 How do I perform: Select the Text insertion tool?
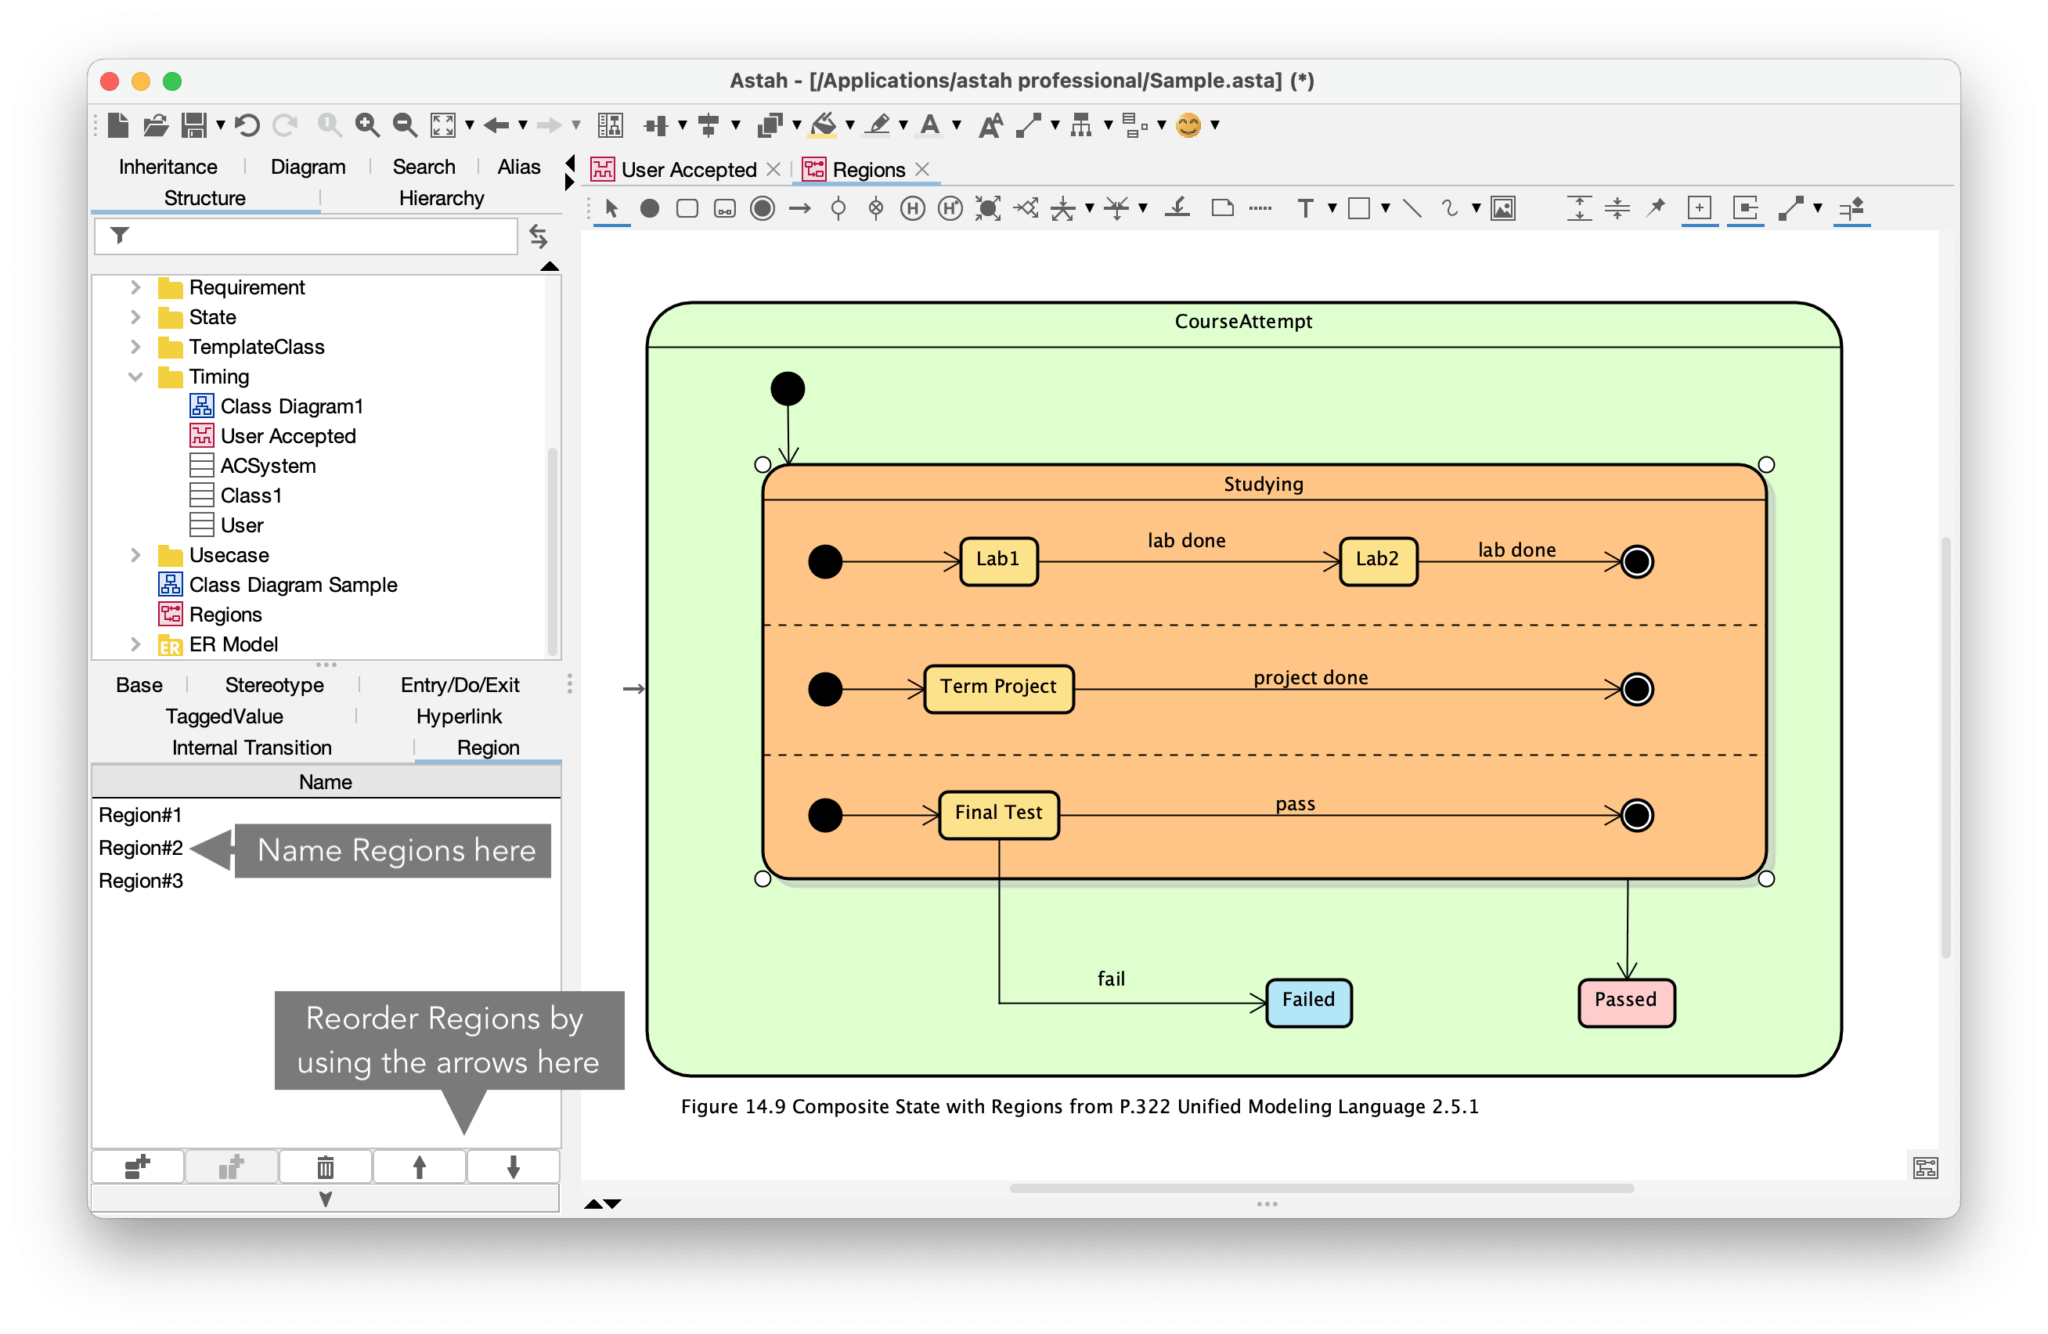[x=1307, y=208]
